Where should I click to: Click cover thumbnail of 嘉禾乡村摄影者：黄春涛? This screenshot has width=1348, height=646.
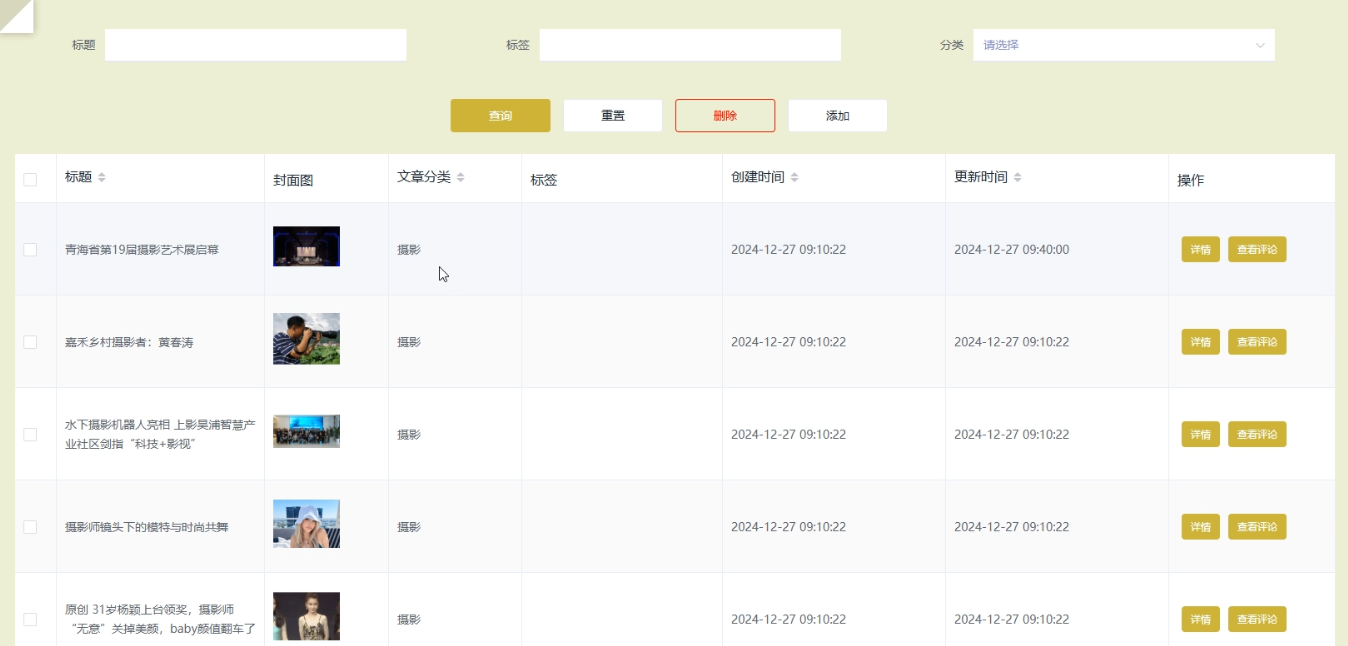(306, 339)
